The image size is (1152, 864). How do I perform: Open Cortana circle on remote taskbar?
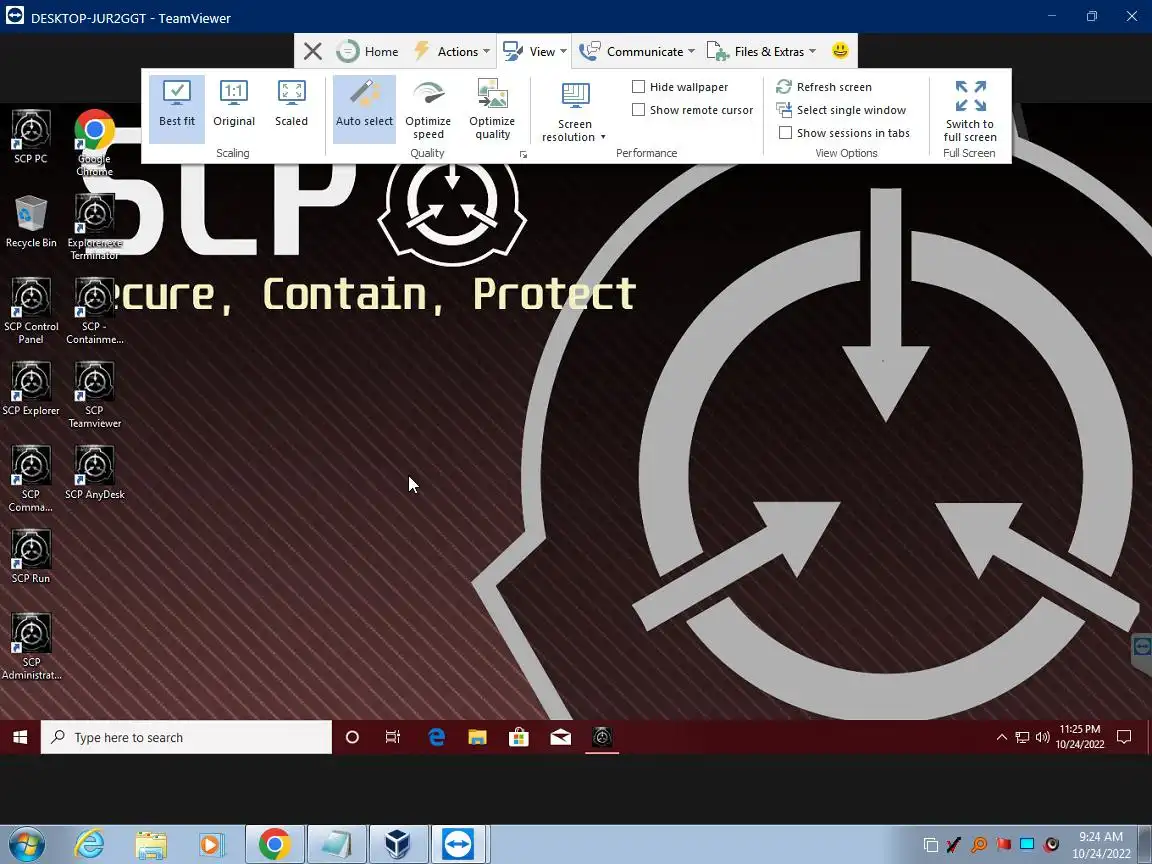(x=352, y=737)
